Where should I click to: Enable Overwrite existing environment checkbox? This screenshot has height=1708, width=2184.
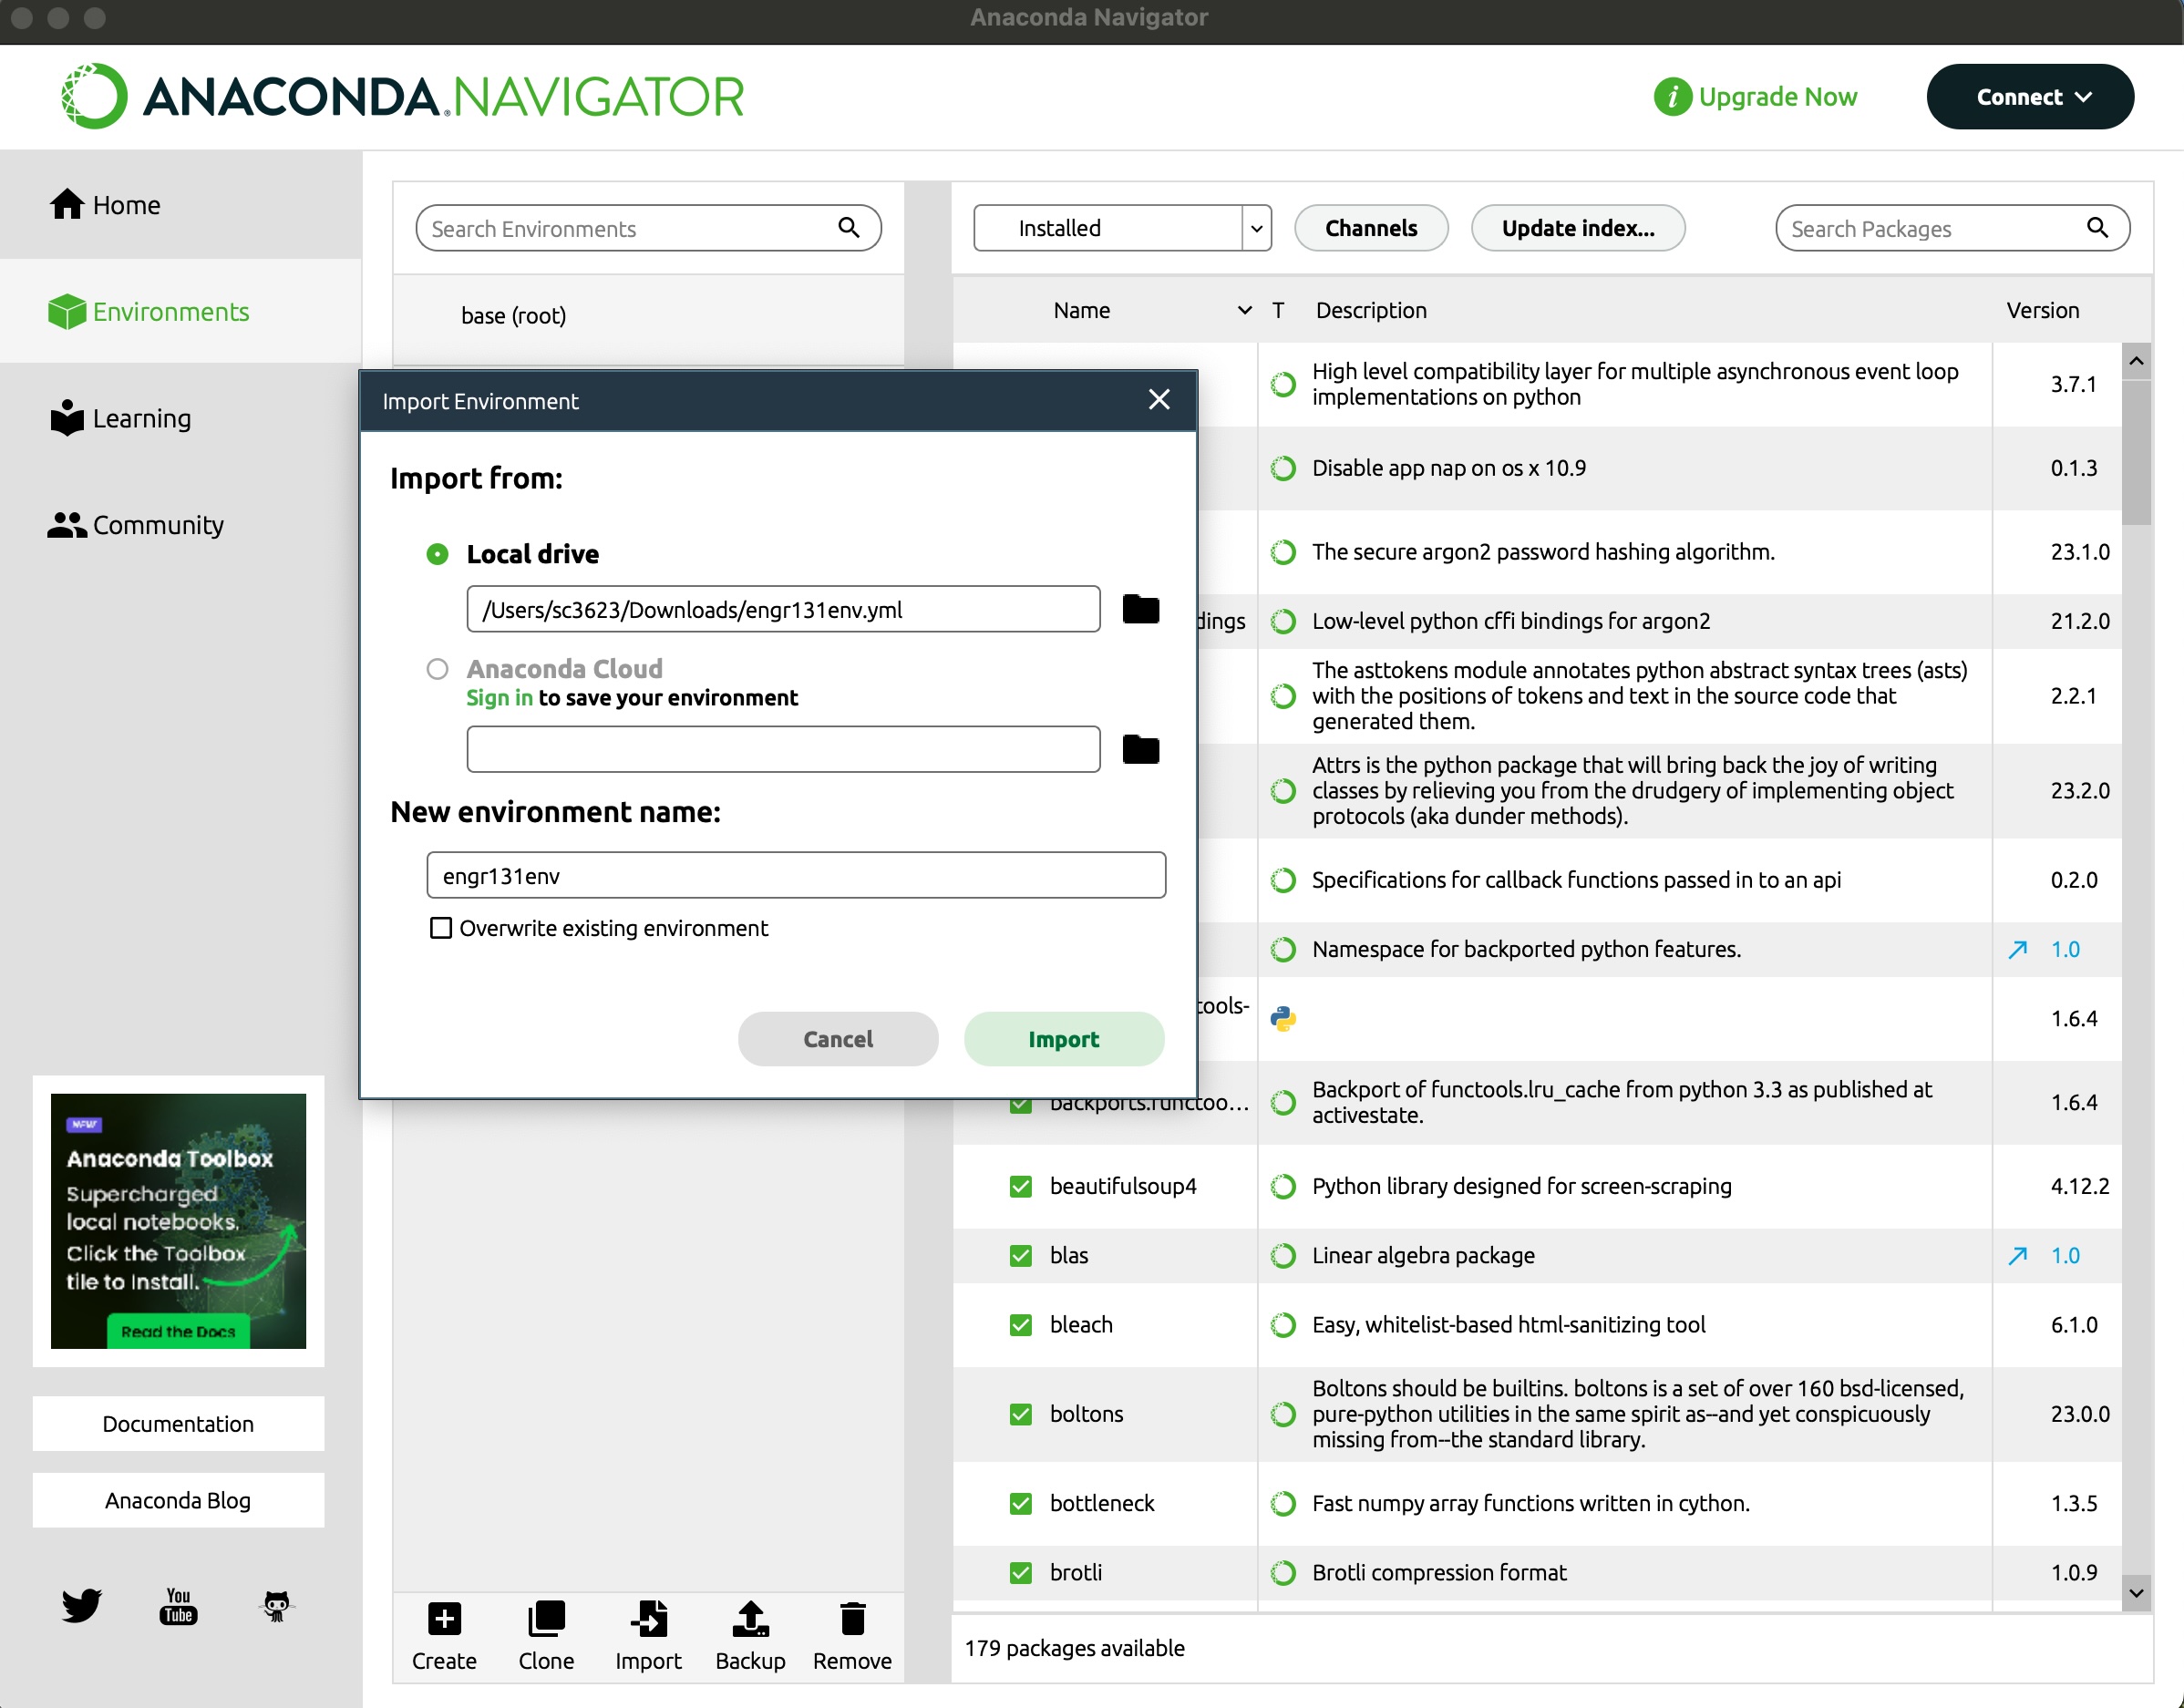[441, 928]
